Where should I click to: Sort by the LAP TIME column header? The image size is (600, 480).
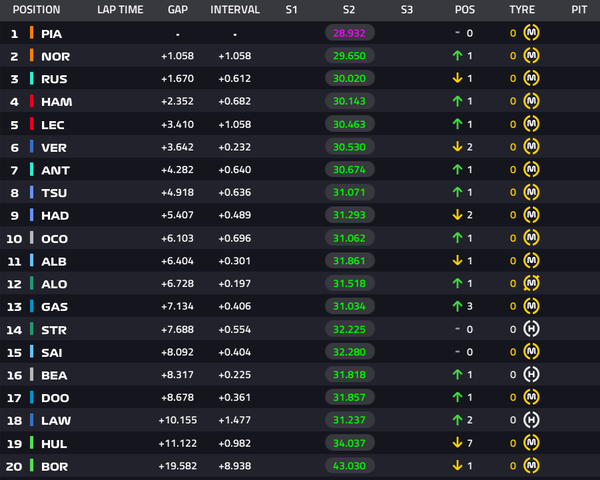120,10
